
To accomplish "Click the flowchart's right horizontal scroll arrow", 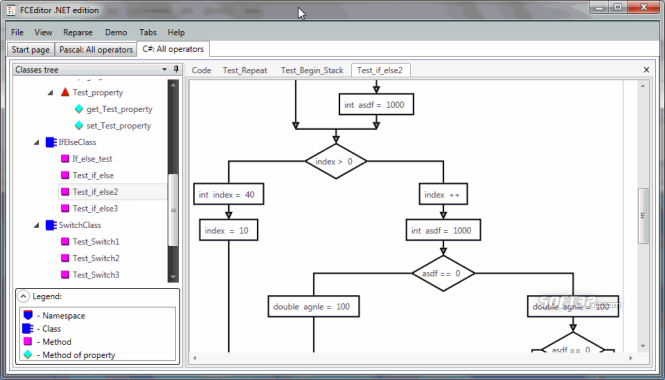I will coord(631,358).
